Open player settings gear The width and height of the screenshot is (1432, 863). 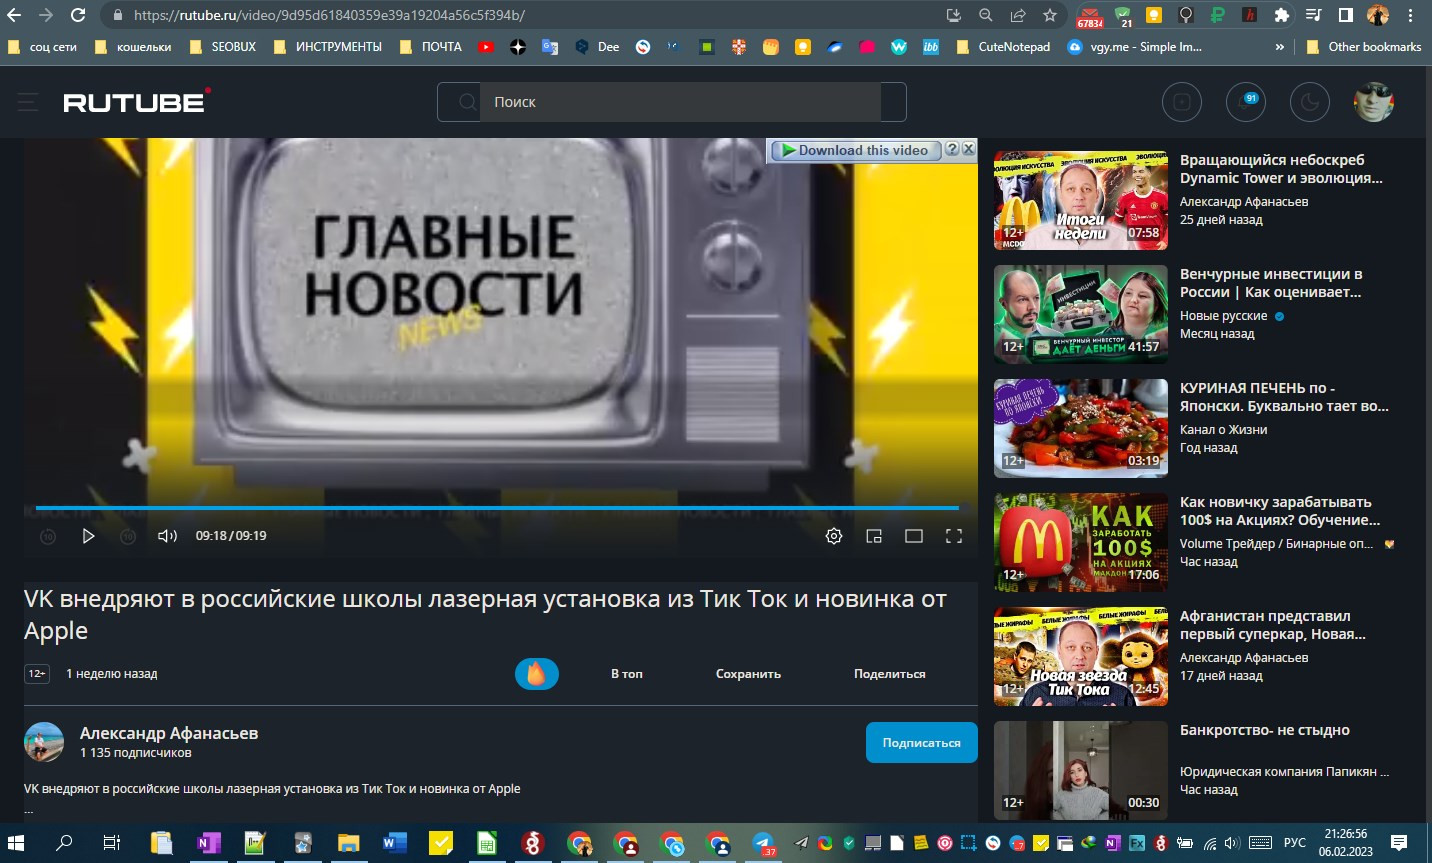[x=834, y=536]
